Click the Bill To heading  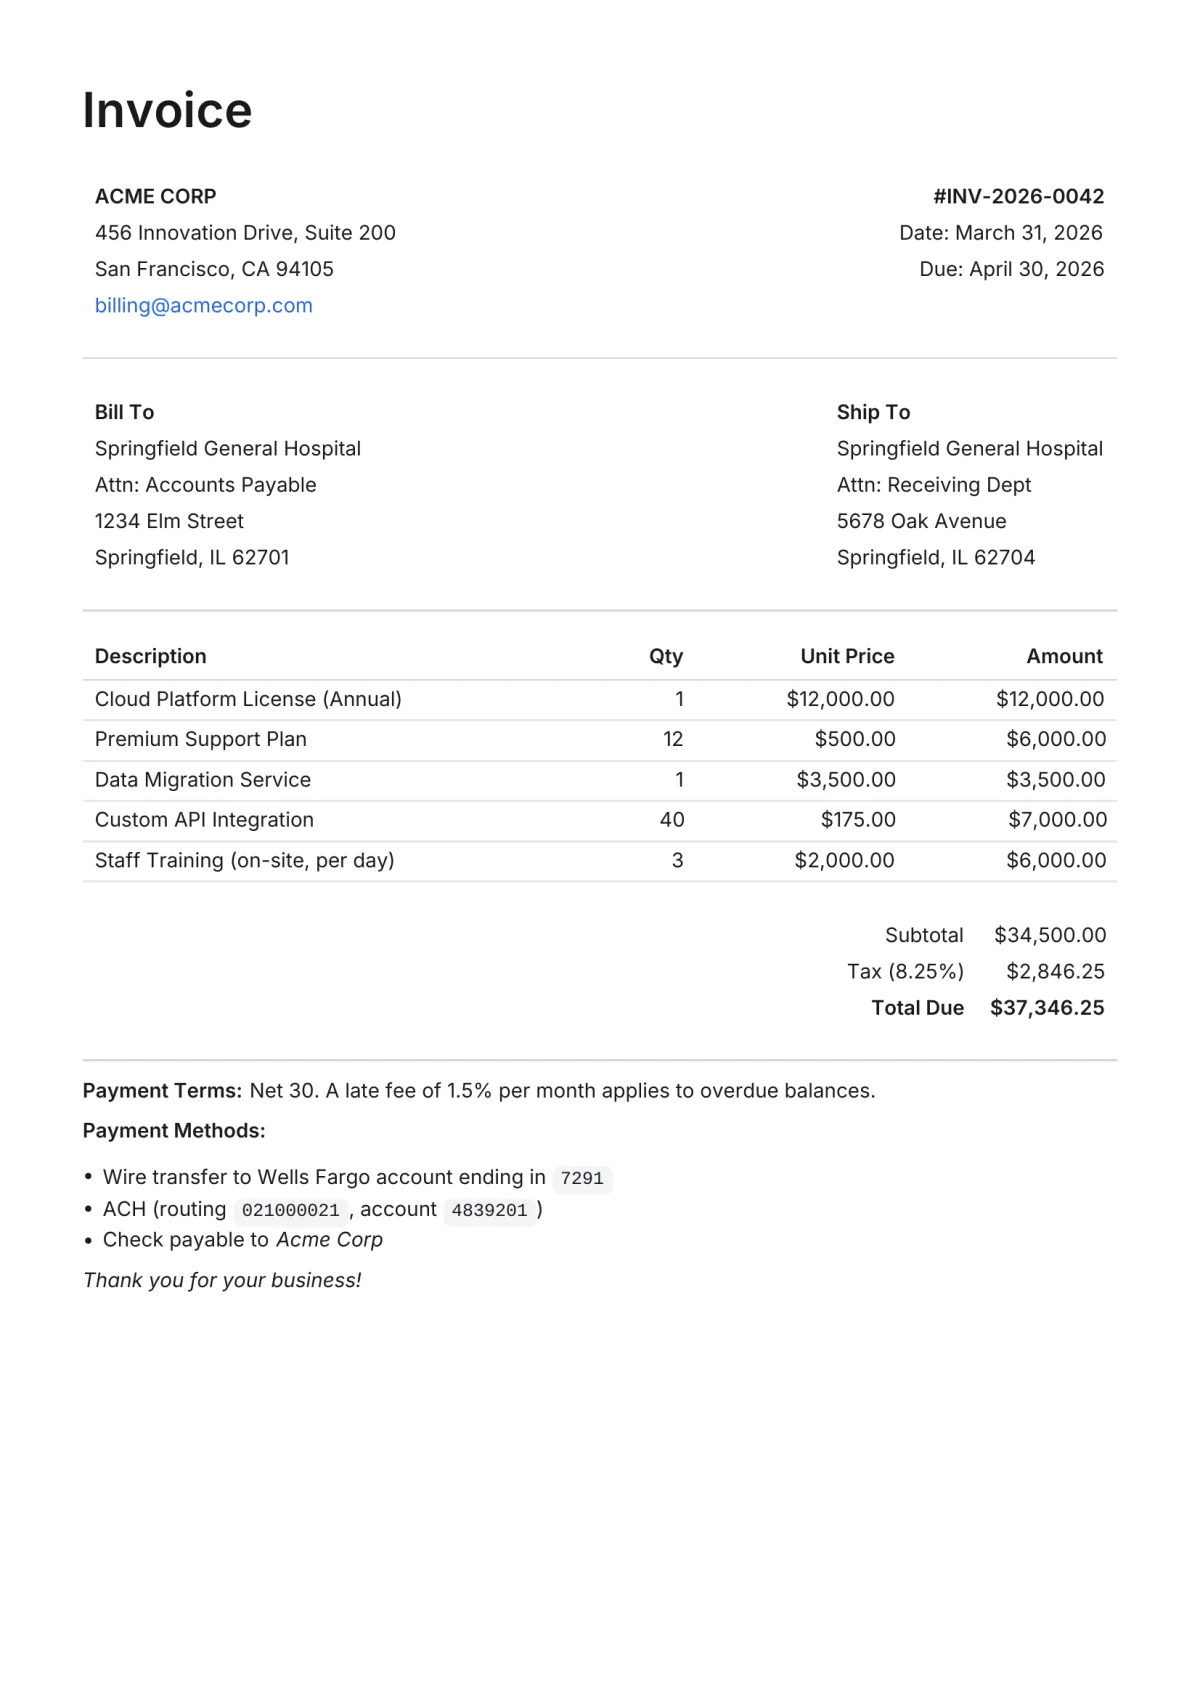124,413
